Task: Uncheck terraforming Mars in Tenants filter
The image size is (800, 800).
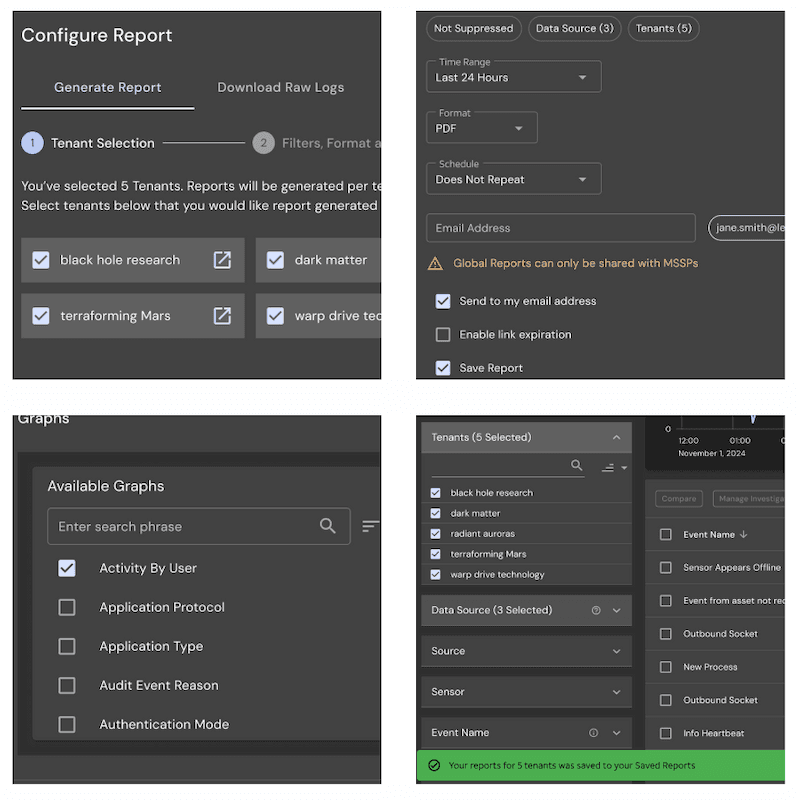Action: (x=435, y=554)
